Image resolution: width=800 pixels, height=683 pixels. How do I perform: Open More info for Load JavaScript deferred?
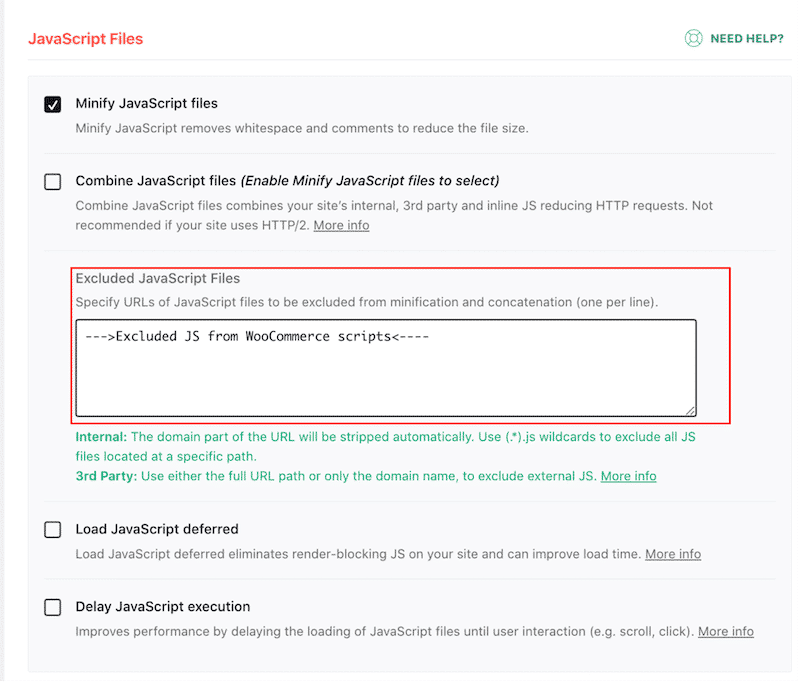click(672, 553)
